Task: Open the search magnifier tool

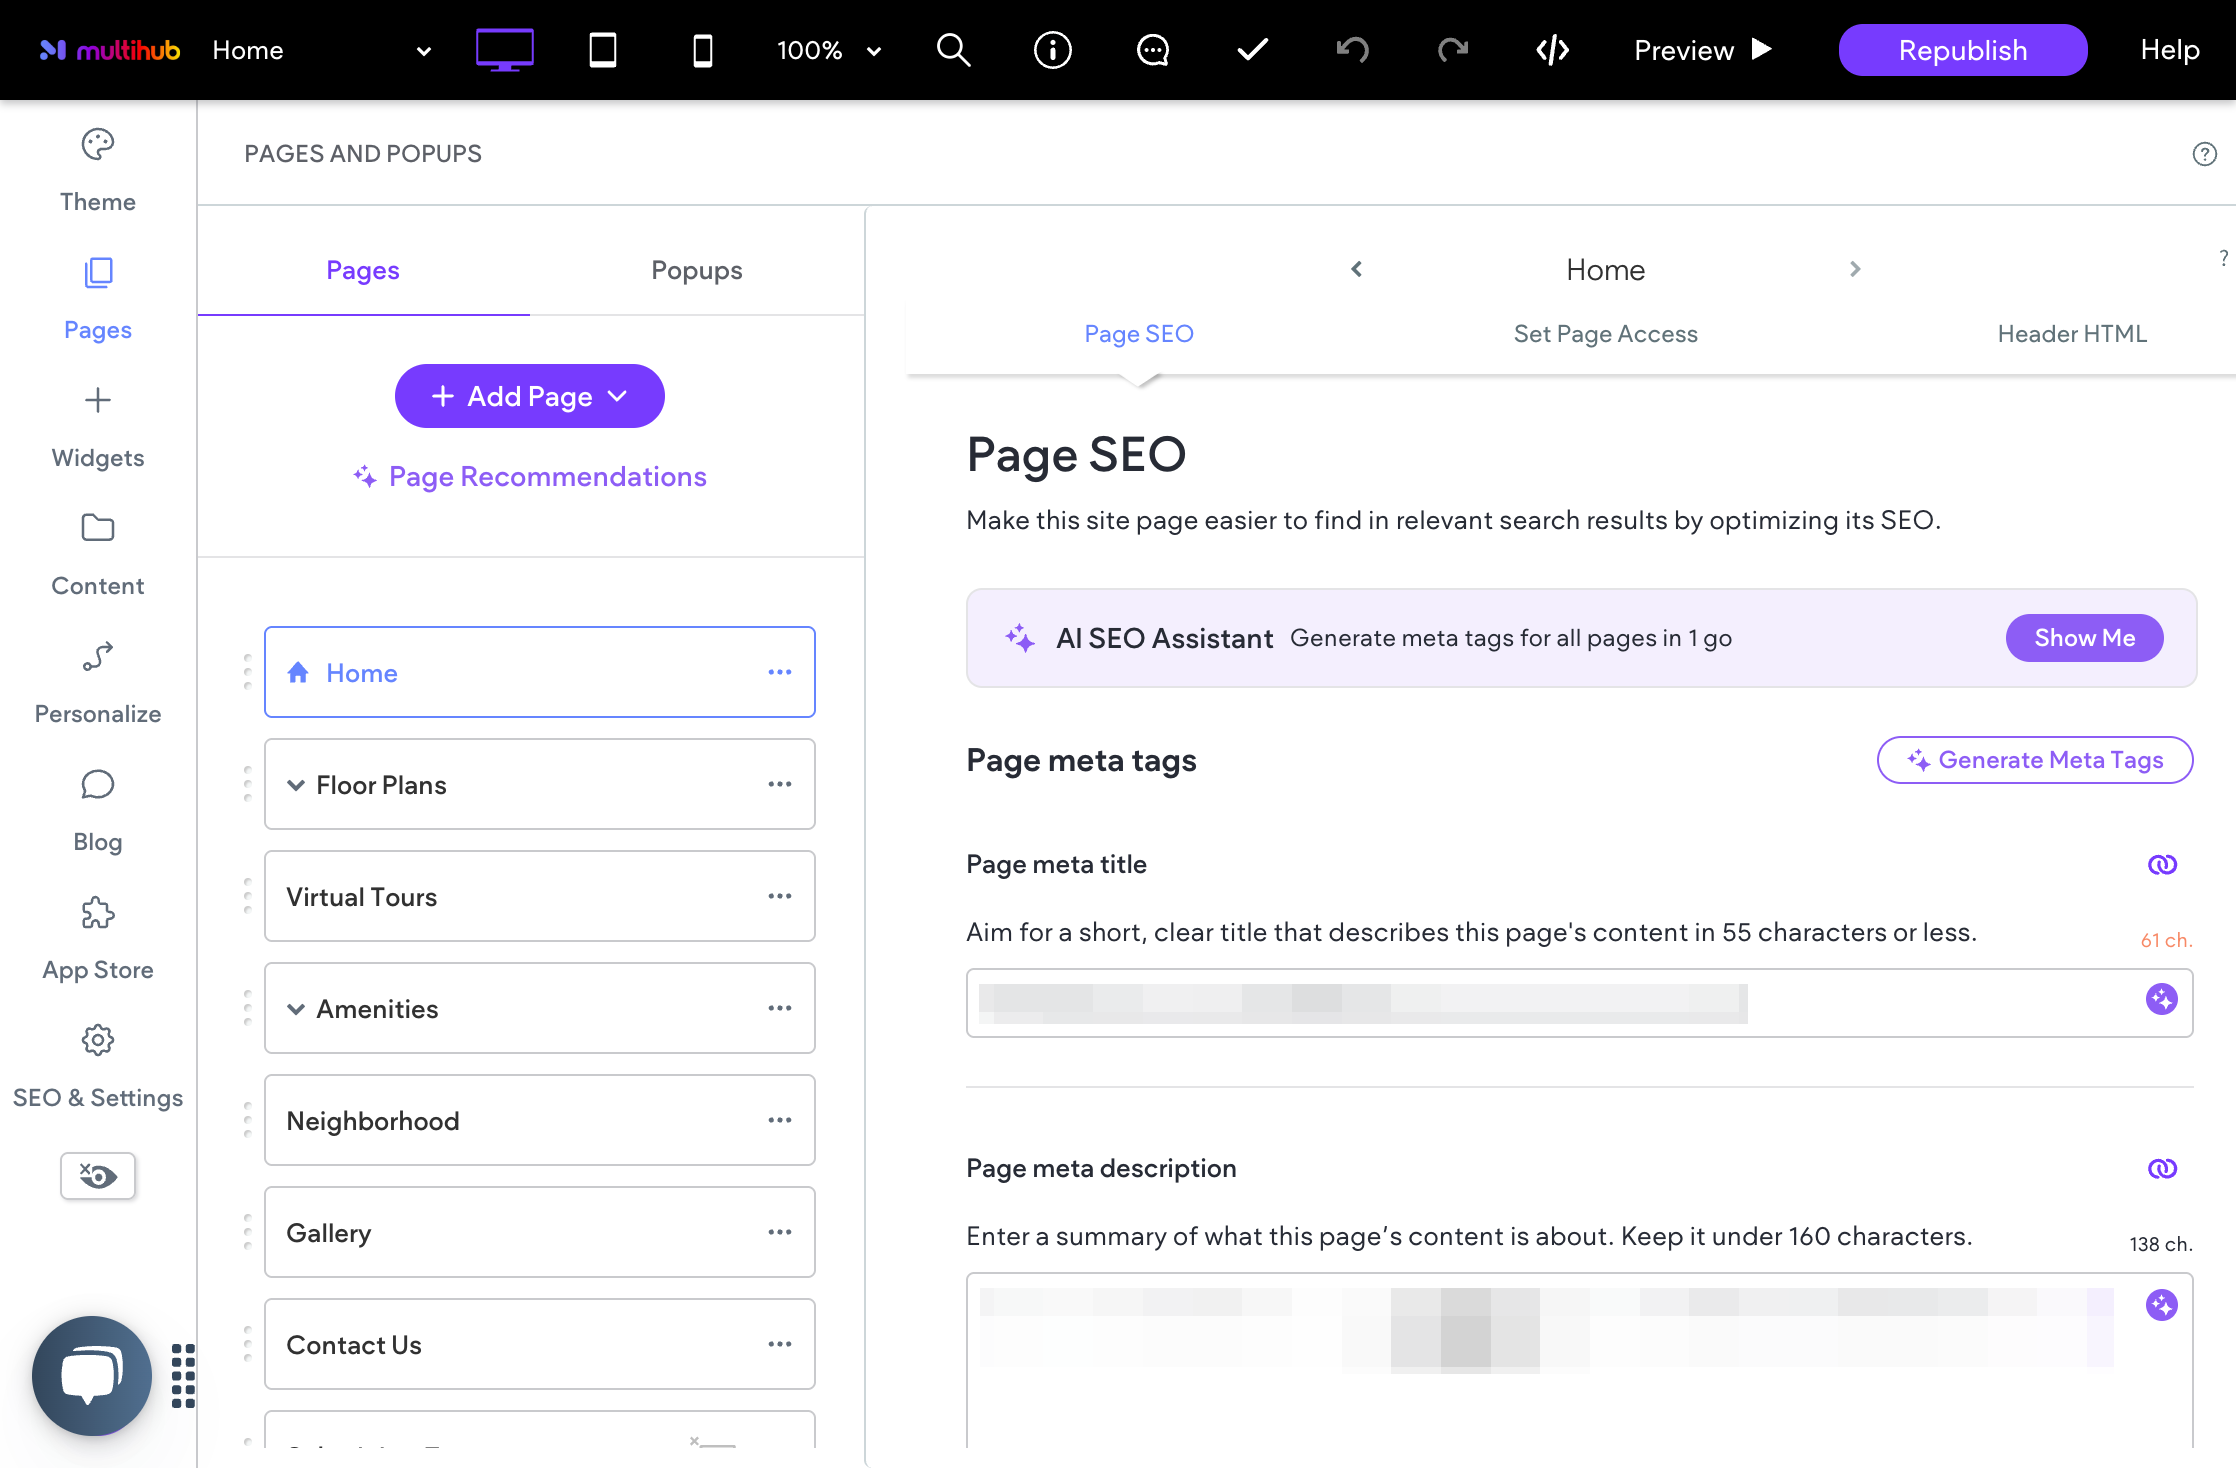Action: click(x=953, y=50)
